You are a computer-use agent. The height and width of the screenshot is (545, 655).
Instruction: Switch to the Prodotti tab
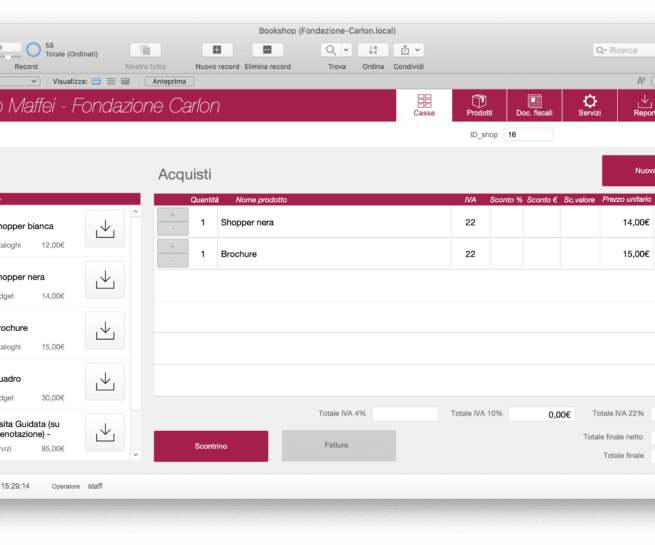[x=479, y=105]
